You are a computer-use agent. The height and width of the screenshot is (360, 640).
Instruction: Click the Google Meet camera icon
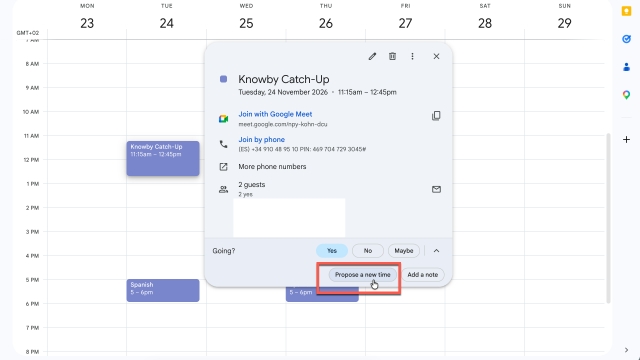tap(223, 119)
